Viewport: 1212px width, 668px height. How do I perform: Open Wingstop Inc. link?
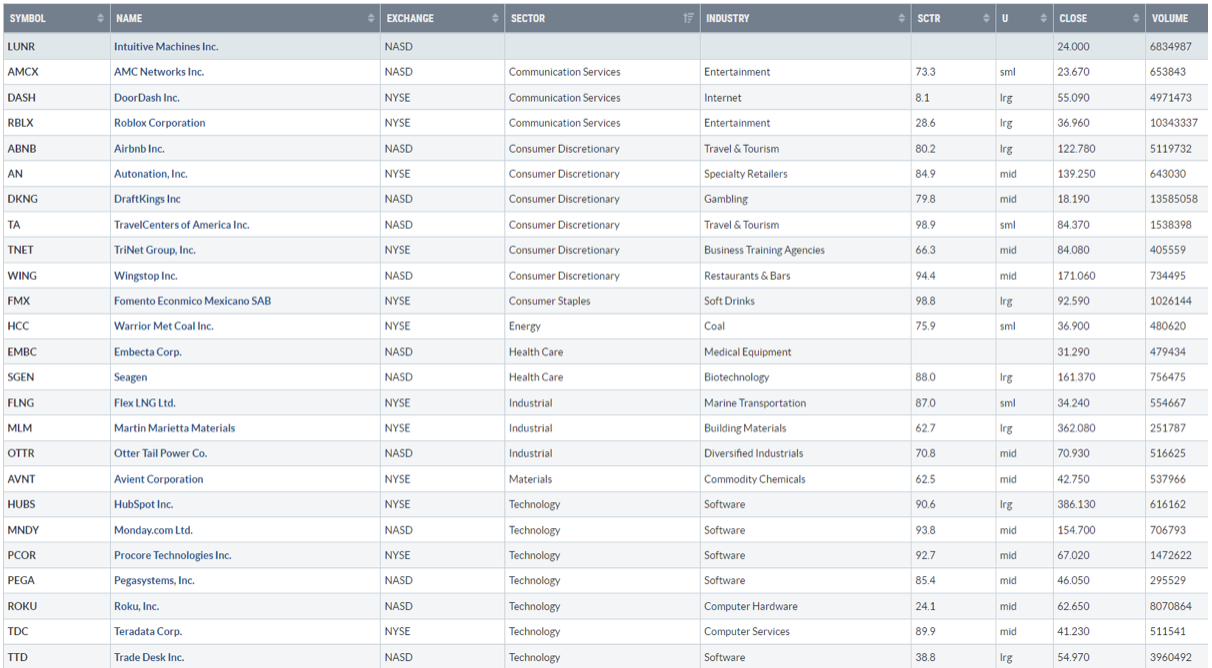click(x=146, y=276)
